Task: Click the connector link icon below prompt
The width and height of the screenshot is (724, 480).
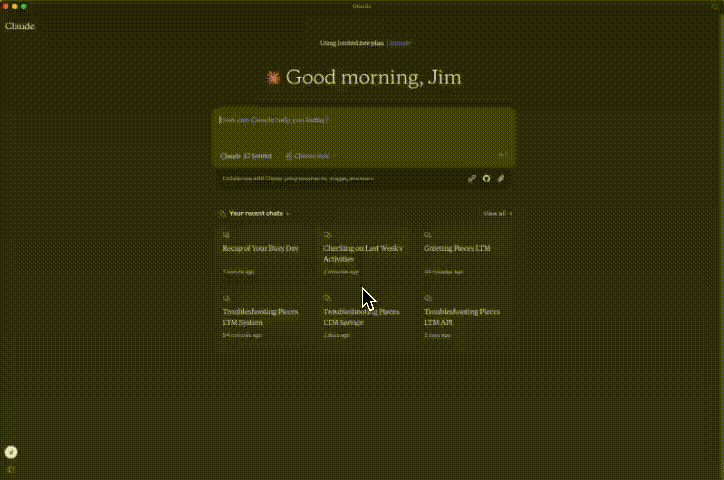Action: [x=471, y=179]
